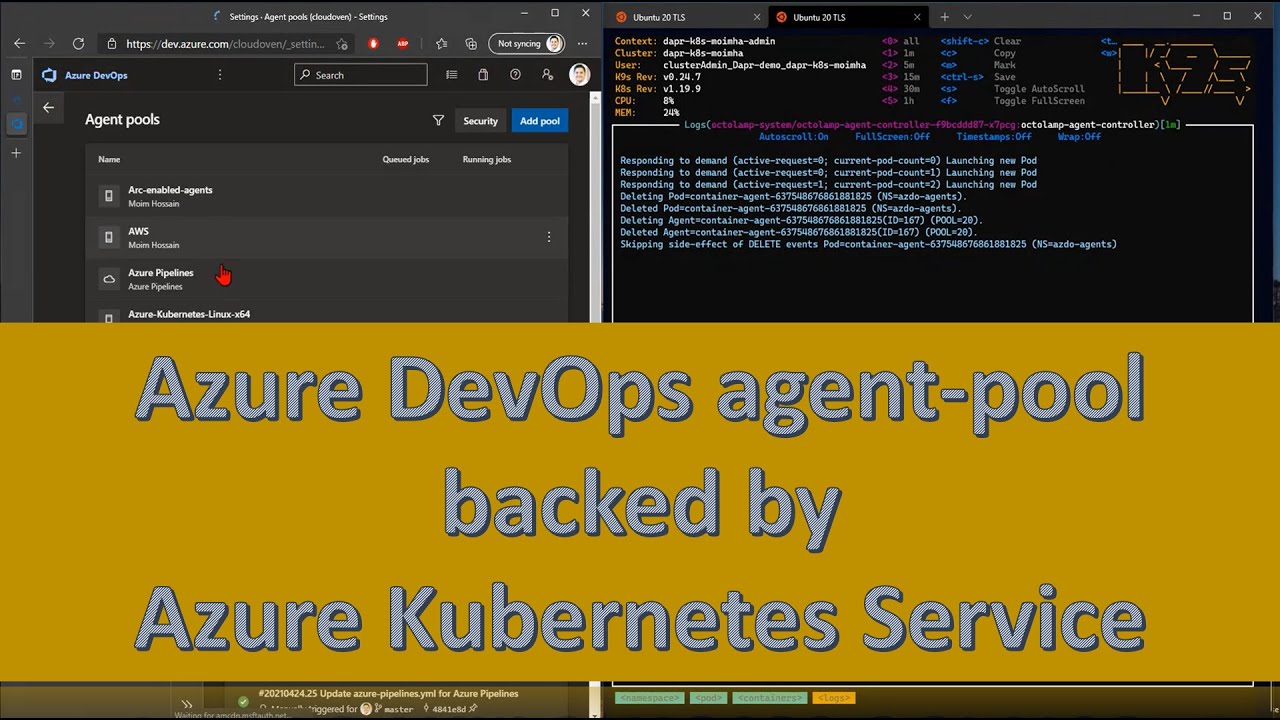Click the top icon in the left sidebar
Screen dimensions: 1280x720
click(16, 75)
